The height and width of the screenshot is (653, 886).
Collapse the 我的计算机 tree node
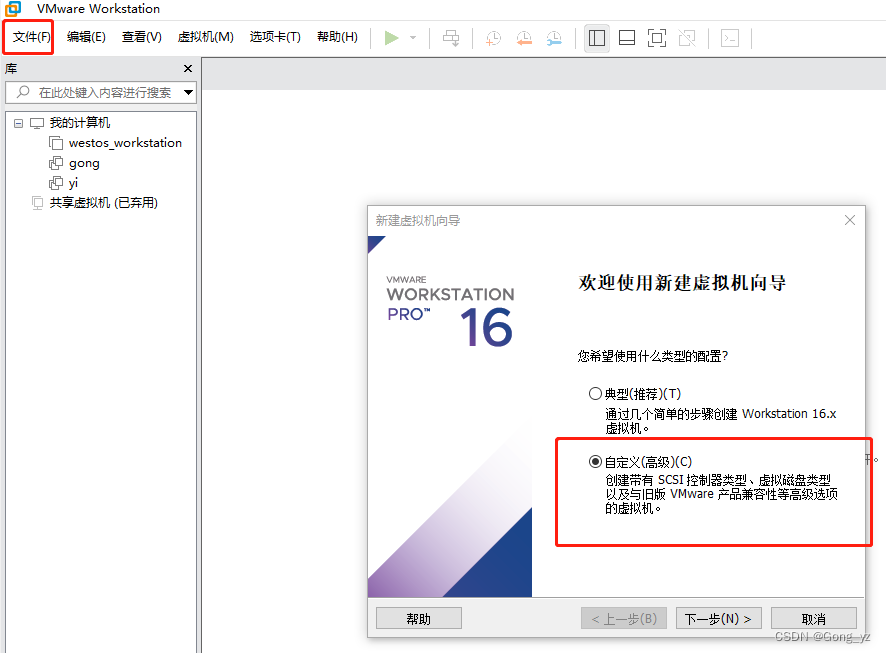19,123
